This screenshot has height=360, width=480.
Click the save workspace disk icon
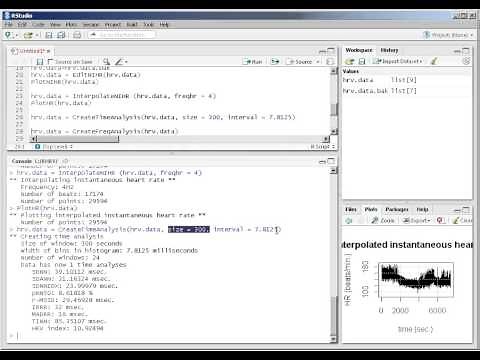[x=362, y=61]
